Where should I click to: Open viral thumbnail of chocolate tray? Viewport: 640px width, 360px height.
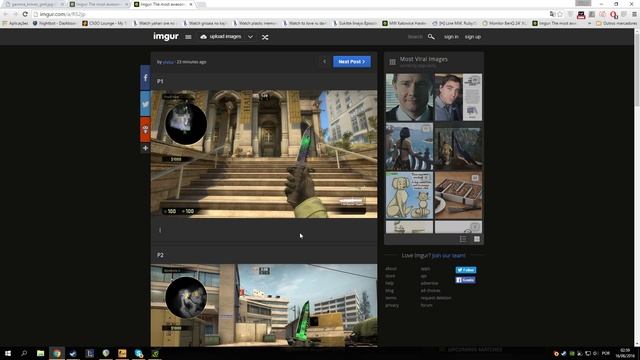(458, 196)
